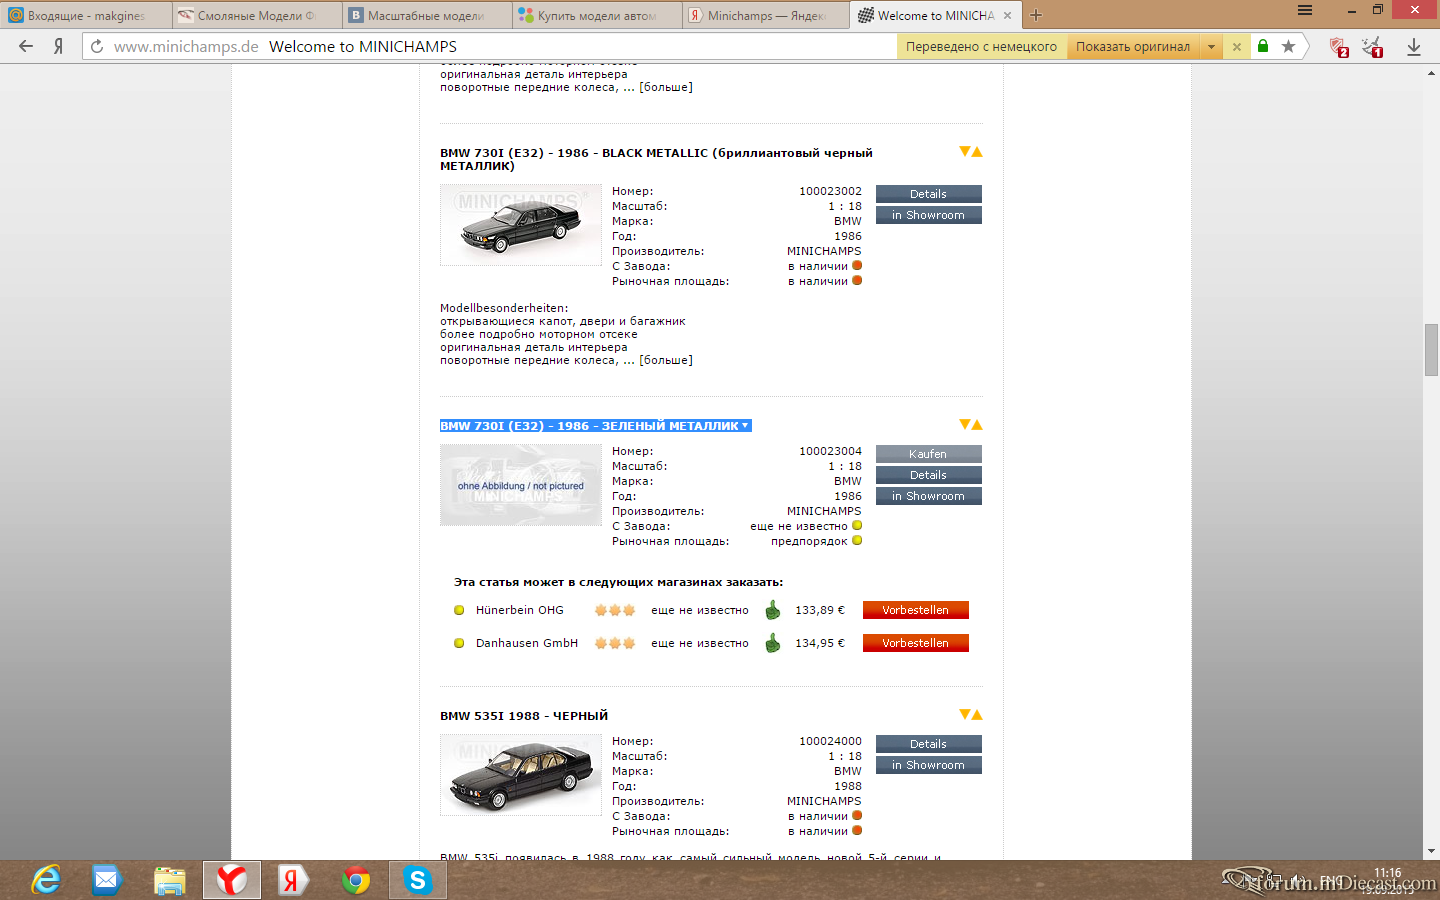
Task: Go back with the browser back arrow
Action: click(x=26, y=46)
